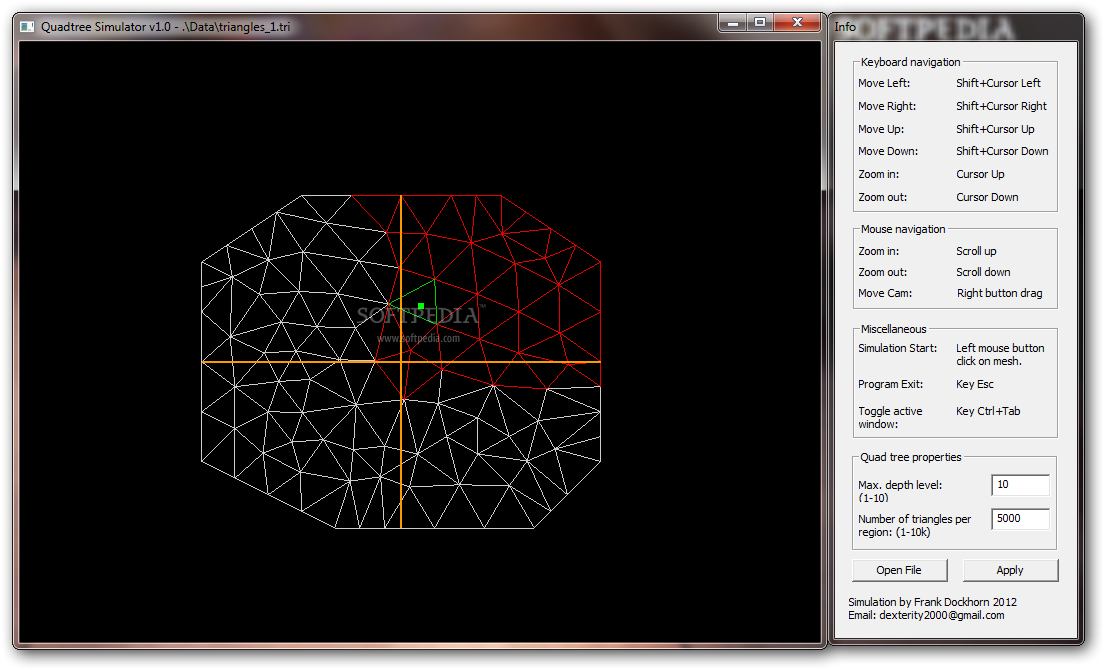This screenshot has width=1105, height=670.
Task: Select the green point marker in the mesh
Action: click(421, 306)
